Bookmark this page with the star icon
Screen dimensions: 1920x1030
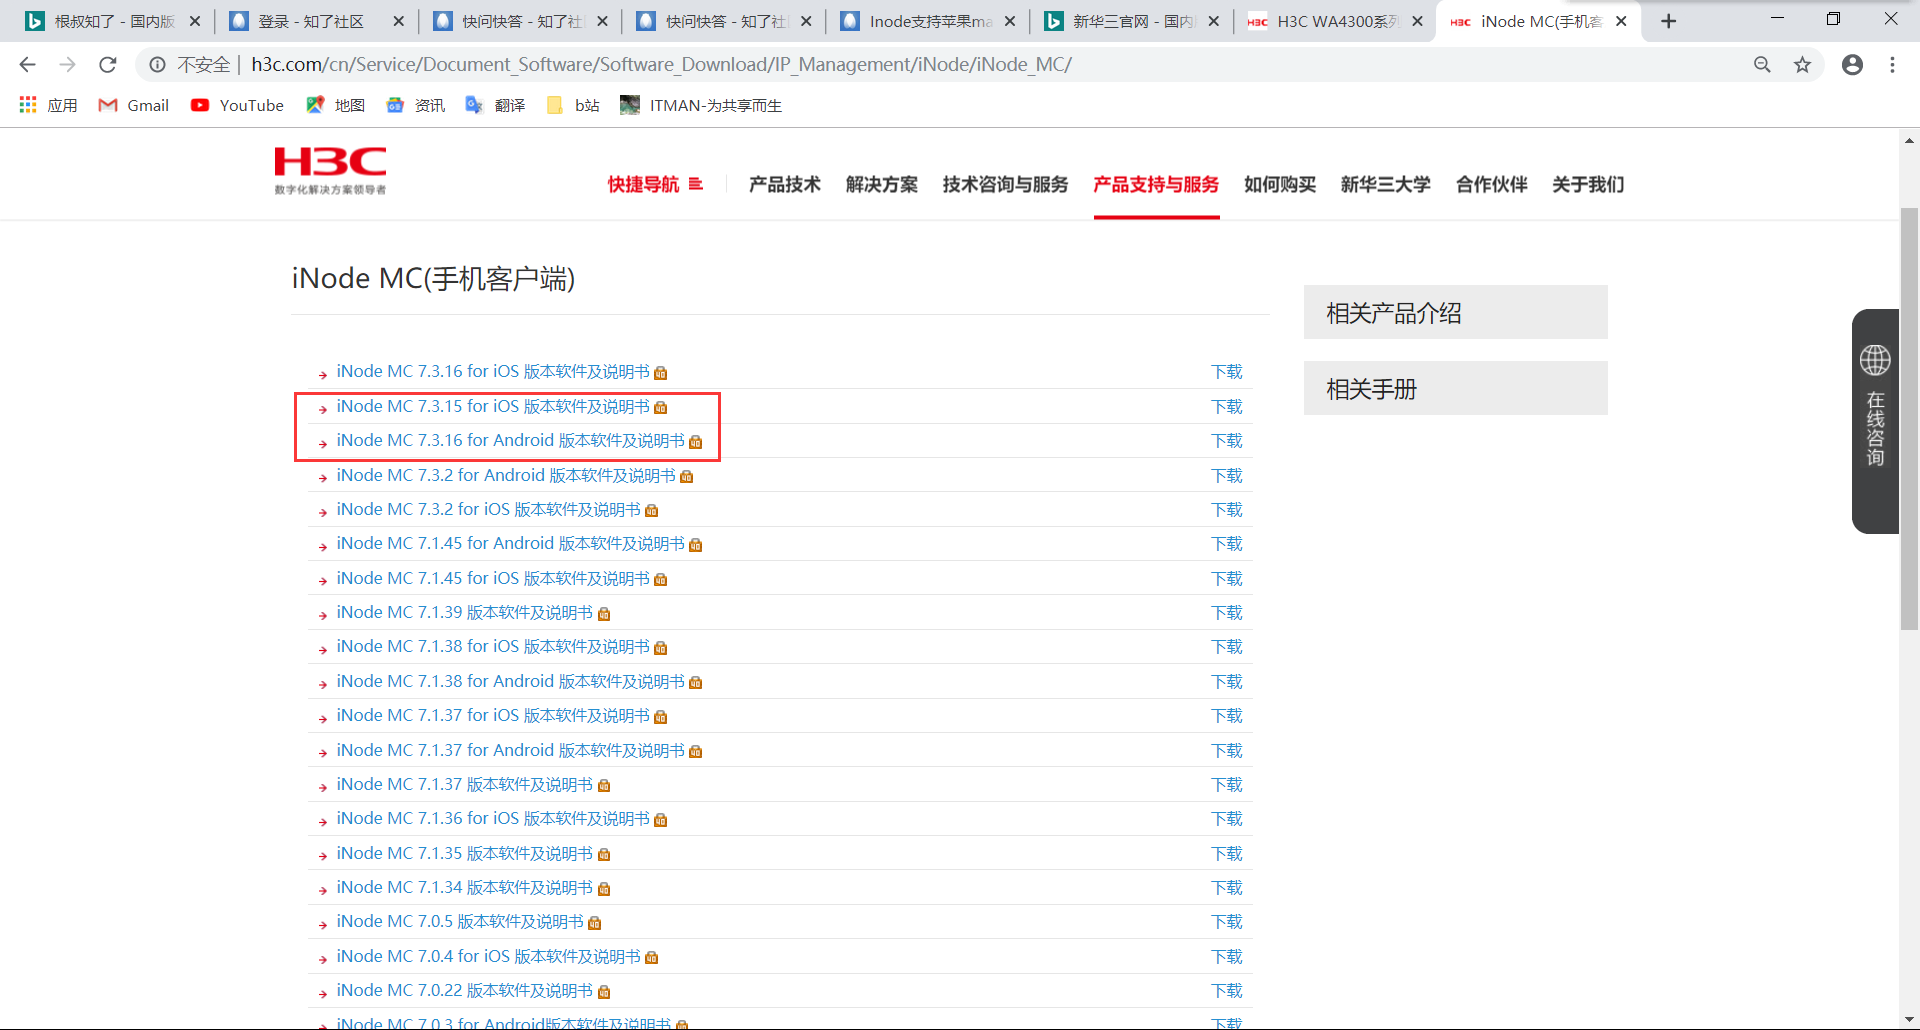(x=1802, y=65)
